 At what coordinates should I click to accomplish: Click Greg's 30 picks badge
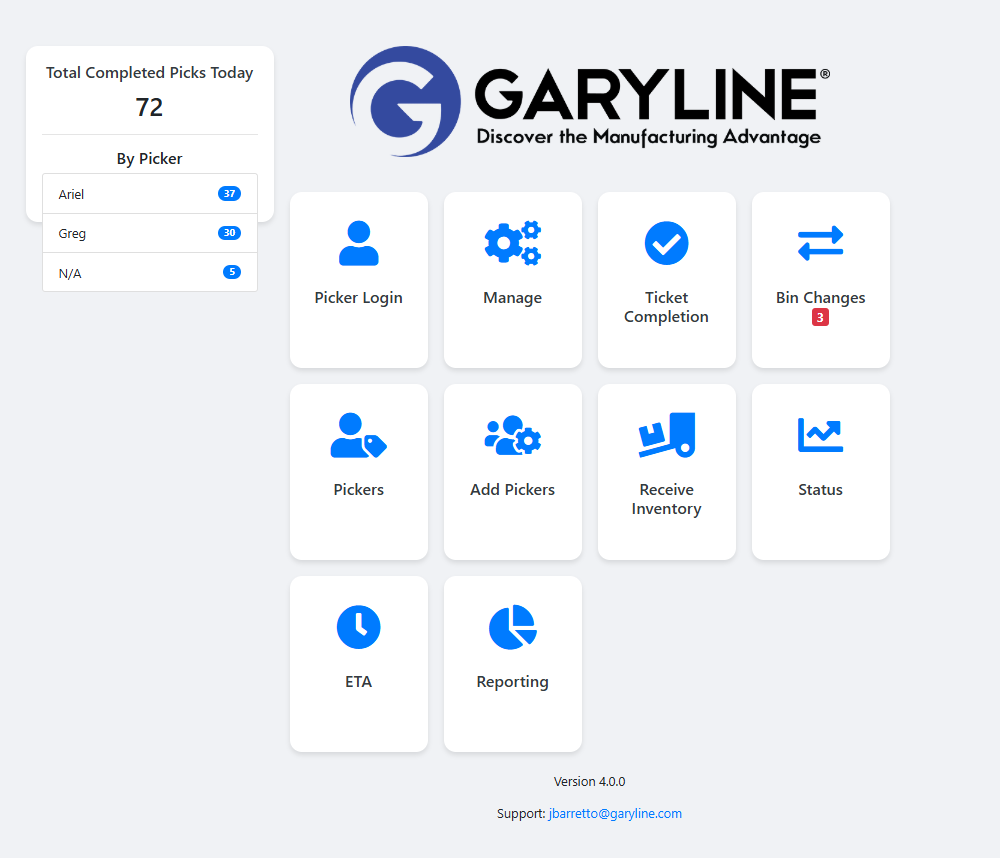point(230,233)
